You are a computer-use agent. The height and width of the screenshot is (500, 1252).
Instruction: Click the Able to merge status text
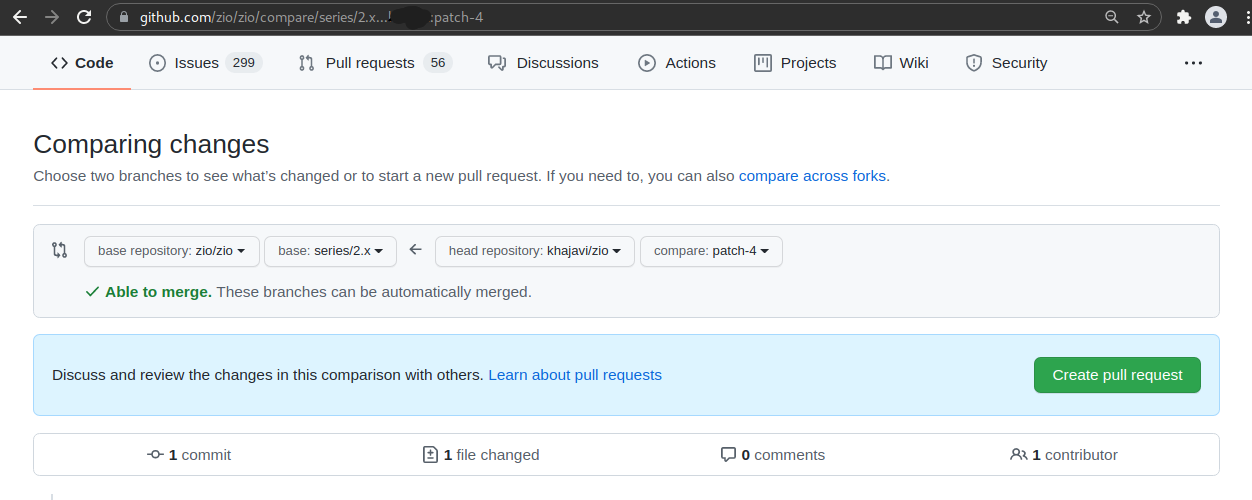click(x=158, y=292)
